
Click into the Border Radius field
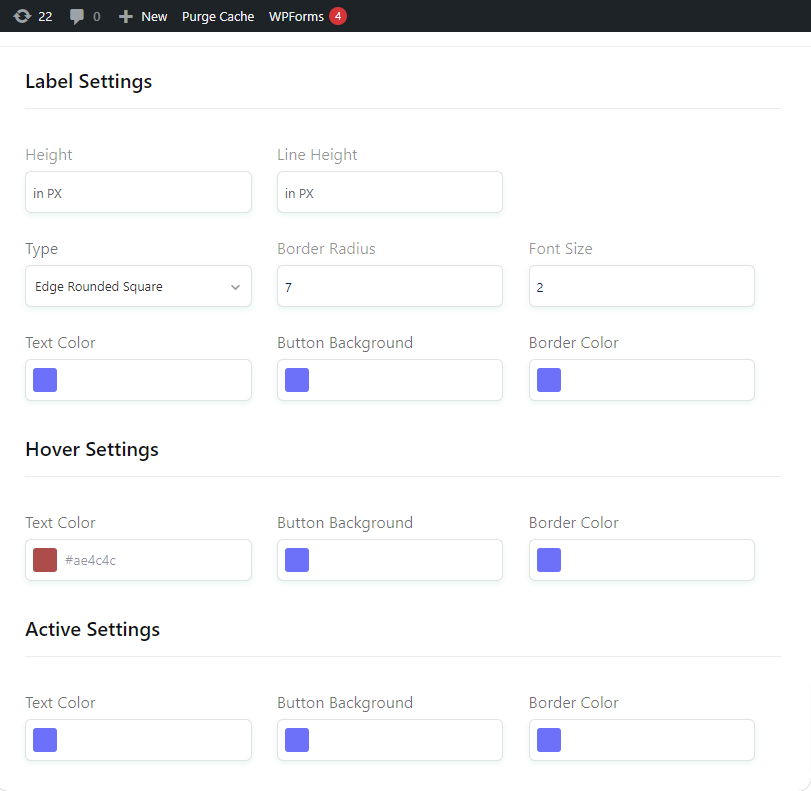389,286
